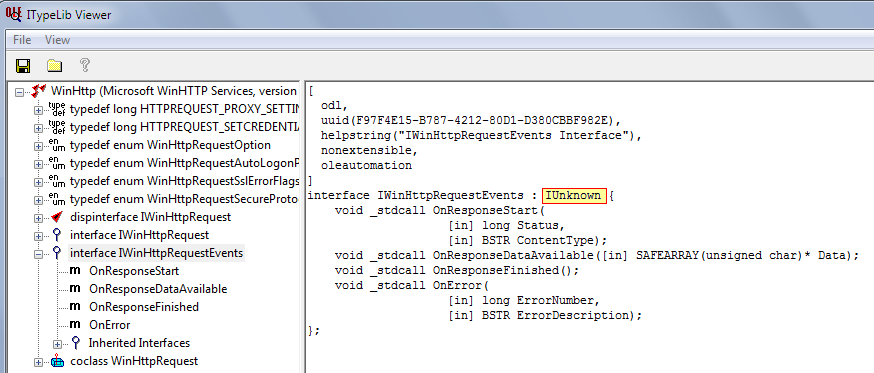Click the open folder toolbar icon
The image size is (874, 373).
click(x=54, y=66)
